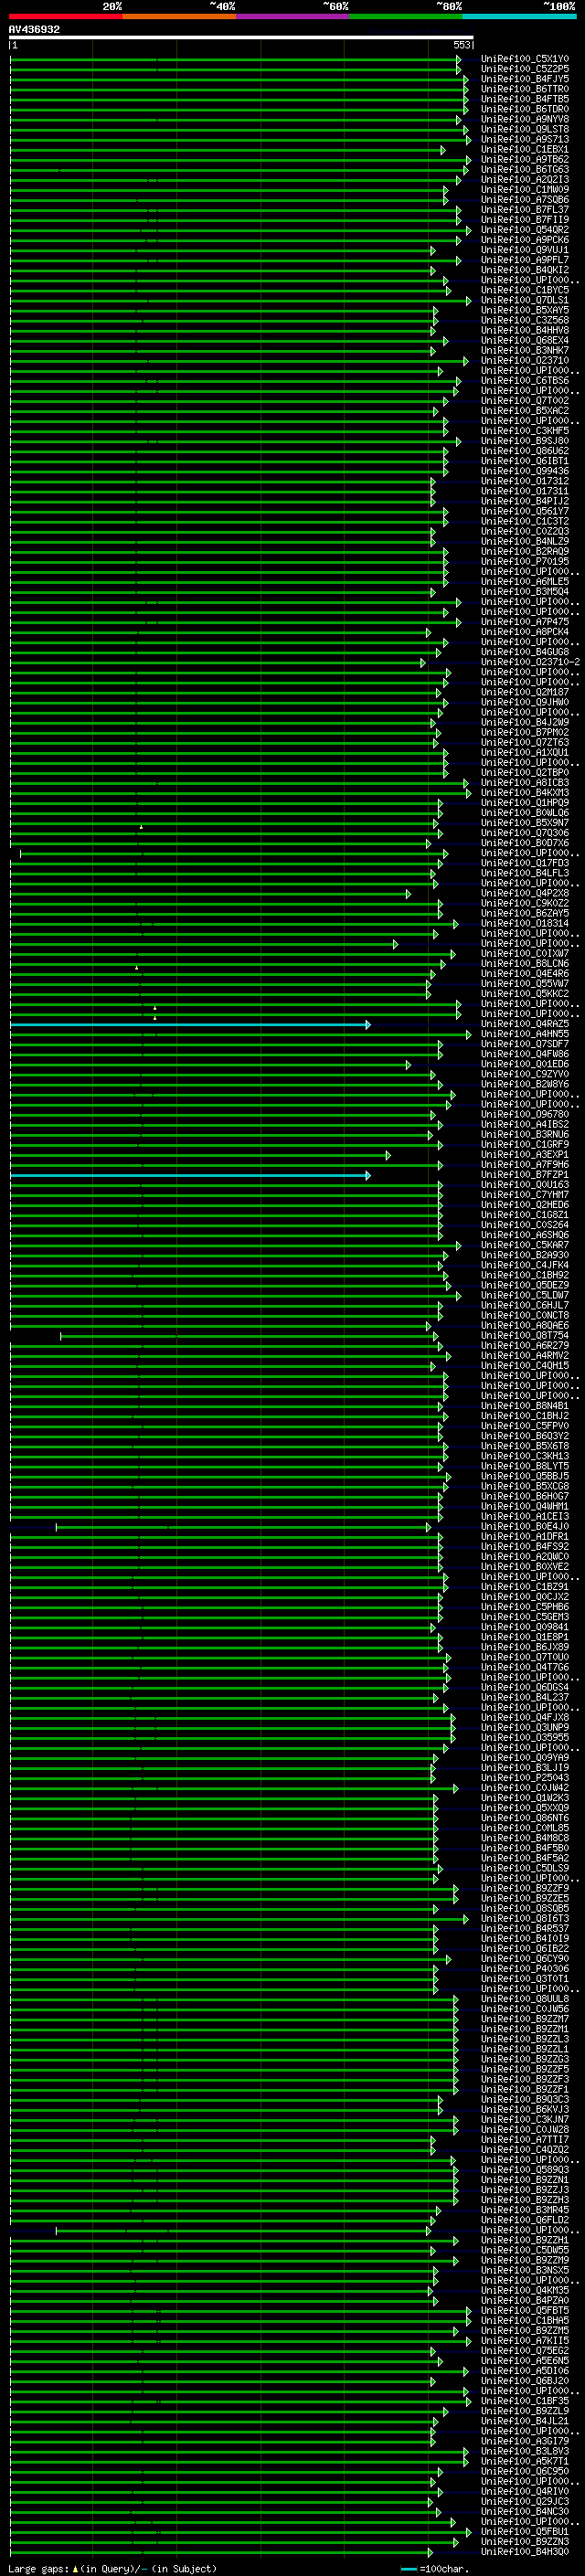Click the cyan ~100% identity legend segment
585x2576 pixels.
coord(519,16)
